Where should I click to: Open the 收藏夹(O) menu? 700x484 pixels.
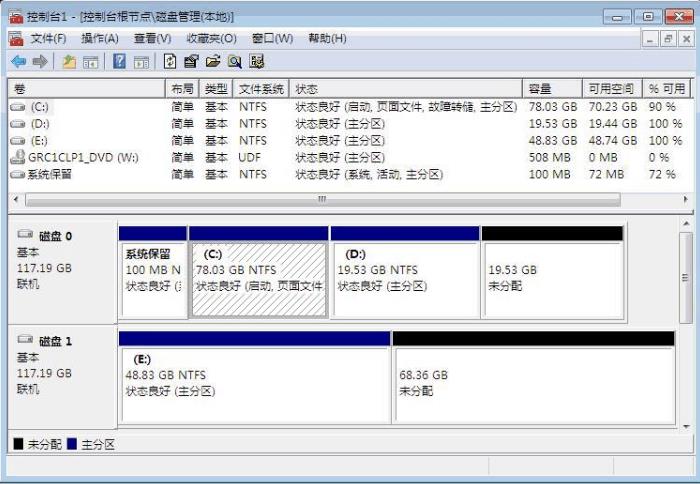click(212, 39)
